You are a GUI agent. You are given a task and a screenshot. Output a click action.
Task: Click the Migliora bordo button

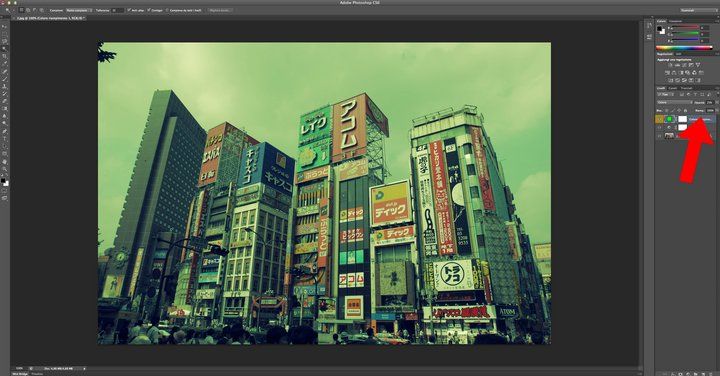click(x=221, y=10)
